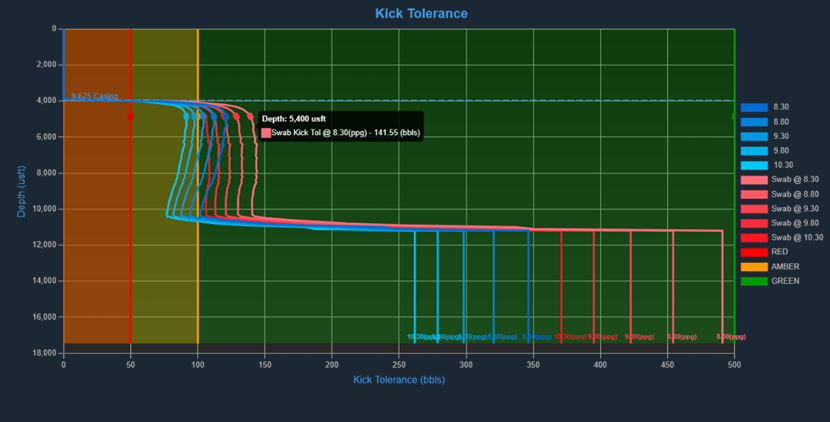
Task: Click the Swab Kick Tol tooltip box
Action: point(341,125)
